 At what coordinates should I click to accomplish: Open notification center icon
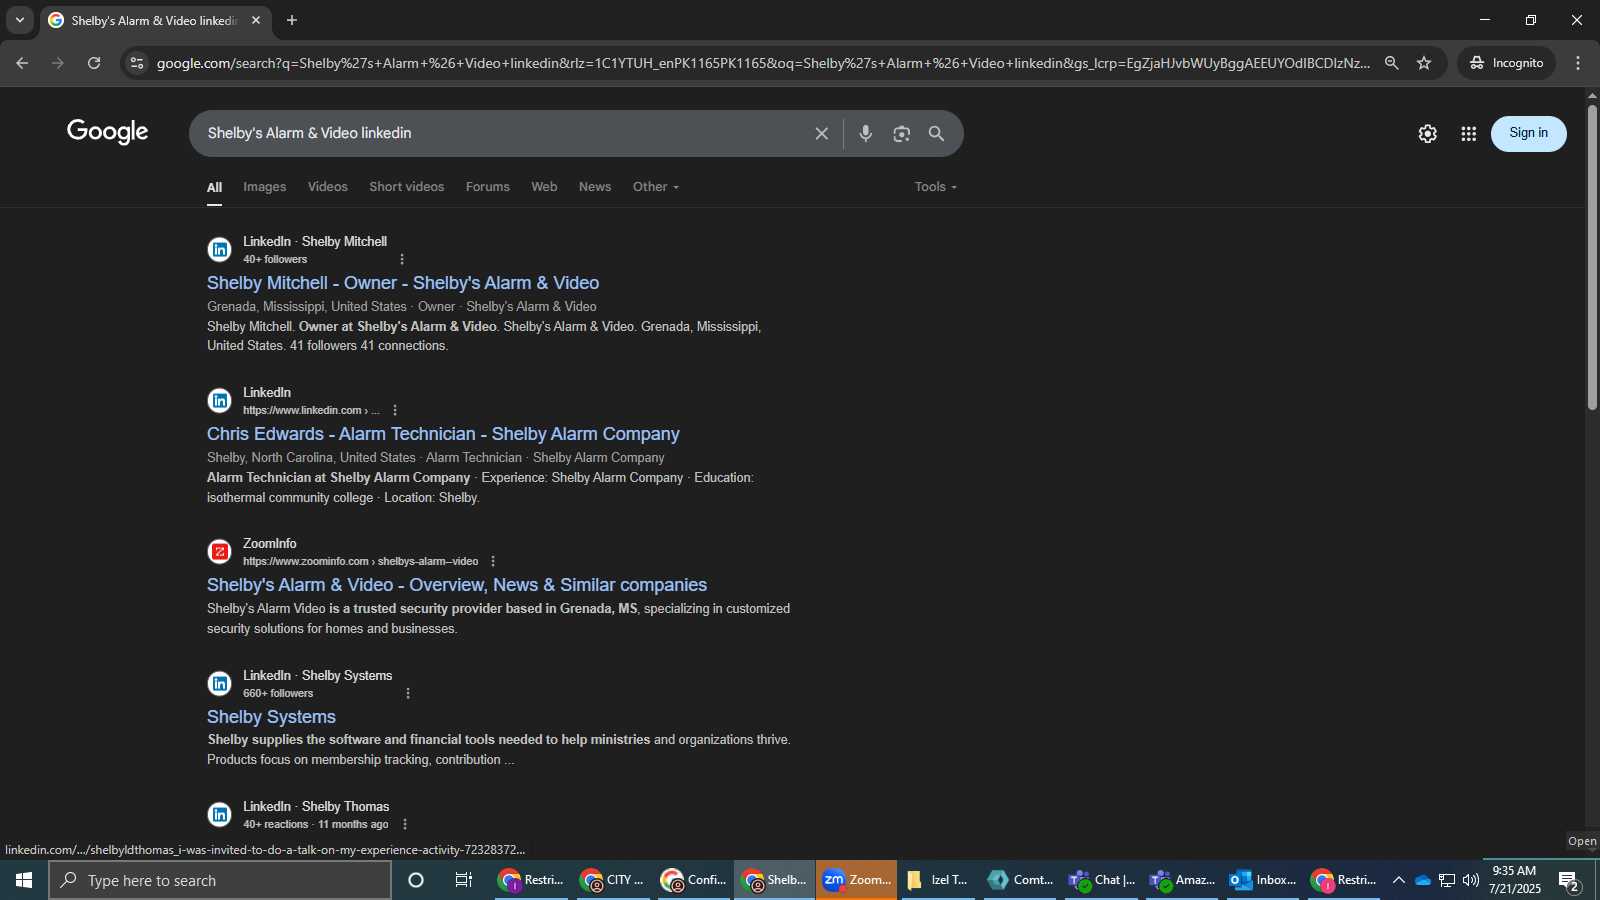[1569, 881]
